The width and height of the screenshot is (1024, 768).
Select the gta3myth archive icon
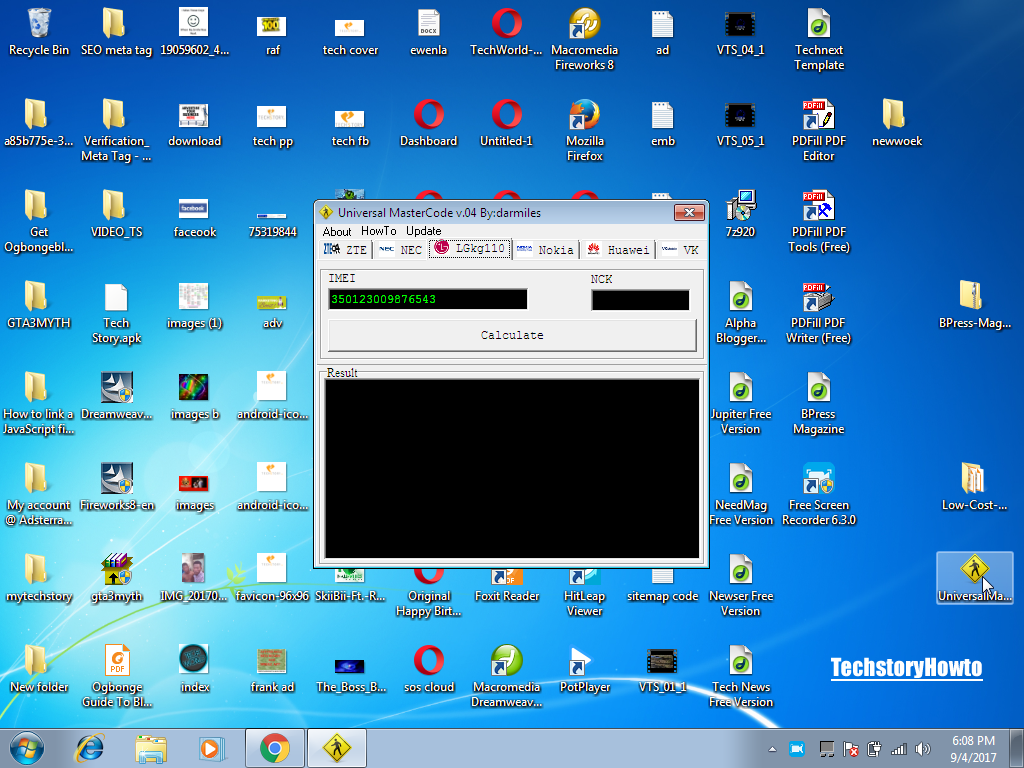point(116,578)
